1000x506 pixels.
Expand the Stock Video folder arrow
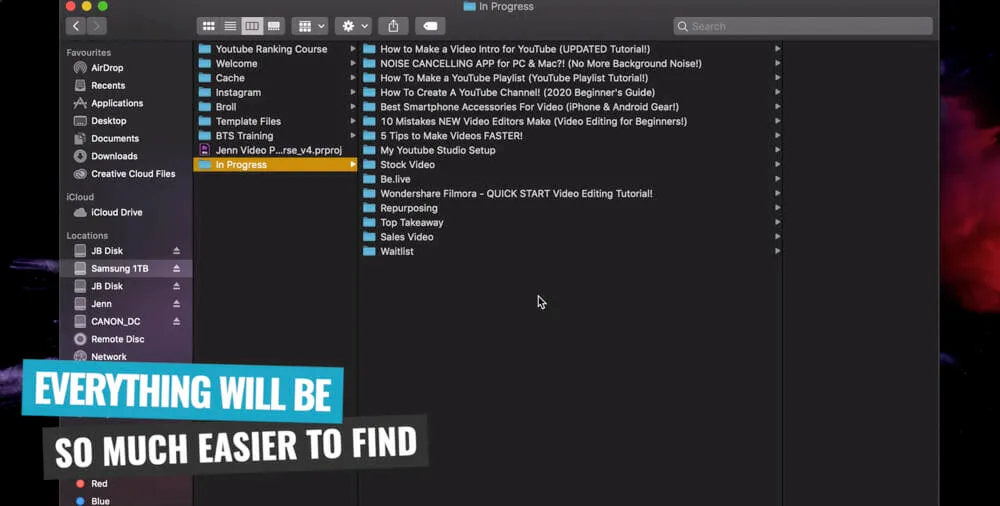click(778, 165)
